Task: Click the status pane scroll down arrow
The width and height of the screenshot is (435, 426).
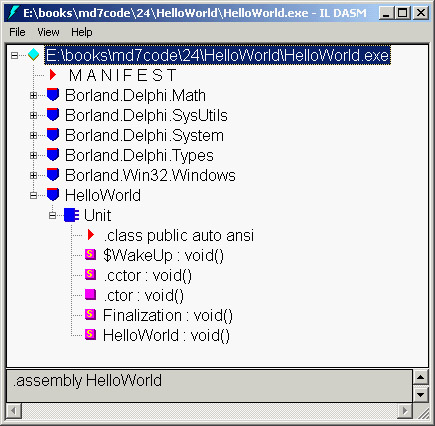Action: (x=420, y=394)
